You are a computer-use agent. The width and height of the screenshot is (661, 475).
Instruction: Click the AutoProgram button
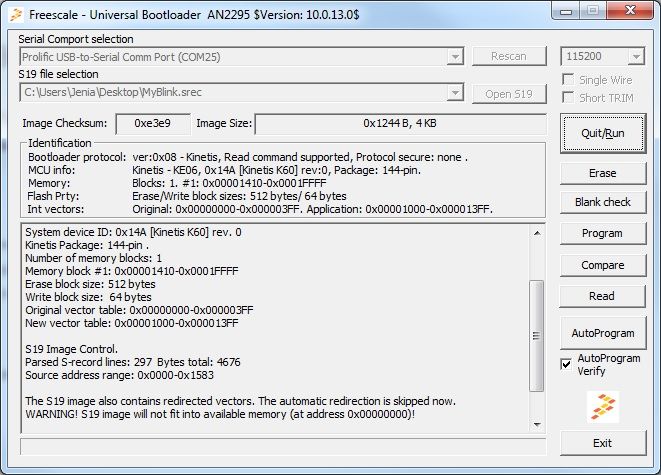(603, 333)
